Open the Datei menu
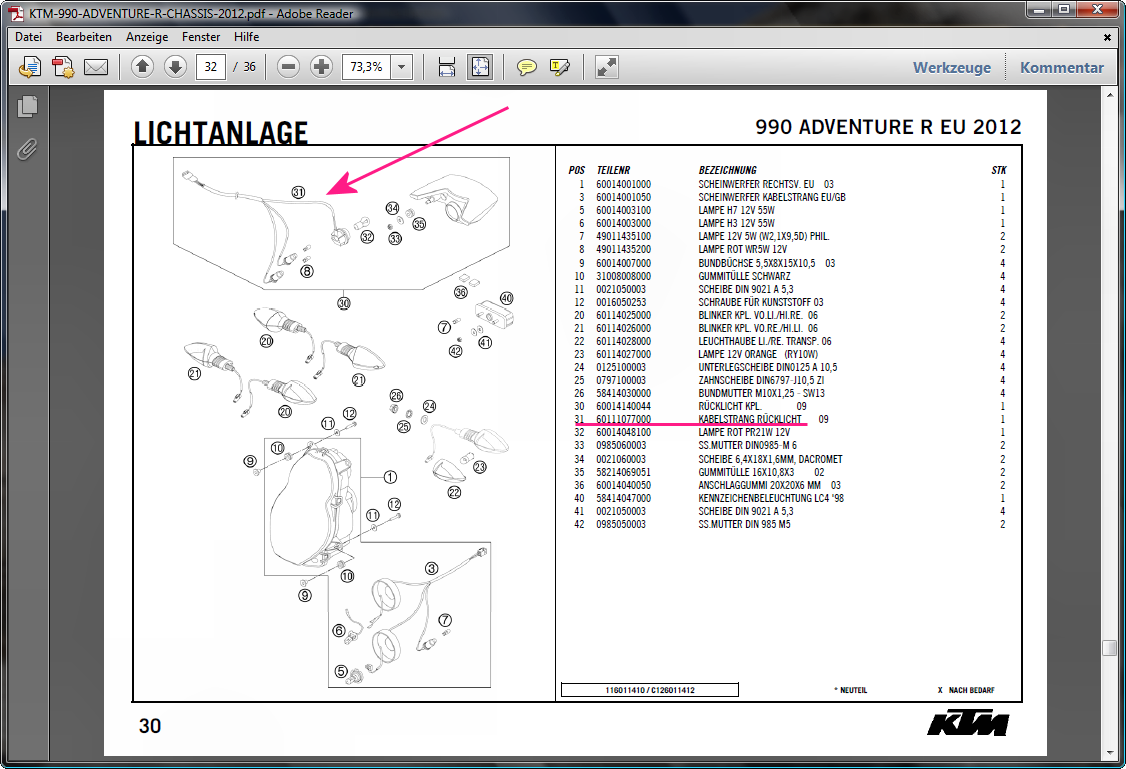 click(28, 37)
